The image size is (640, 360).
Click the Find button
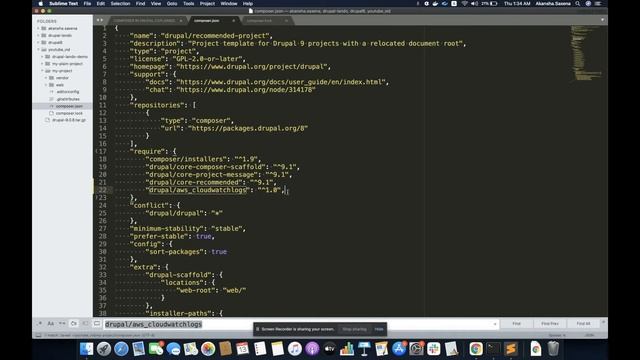tap(516, 324)
